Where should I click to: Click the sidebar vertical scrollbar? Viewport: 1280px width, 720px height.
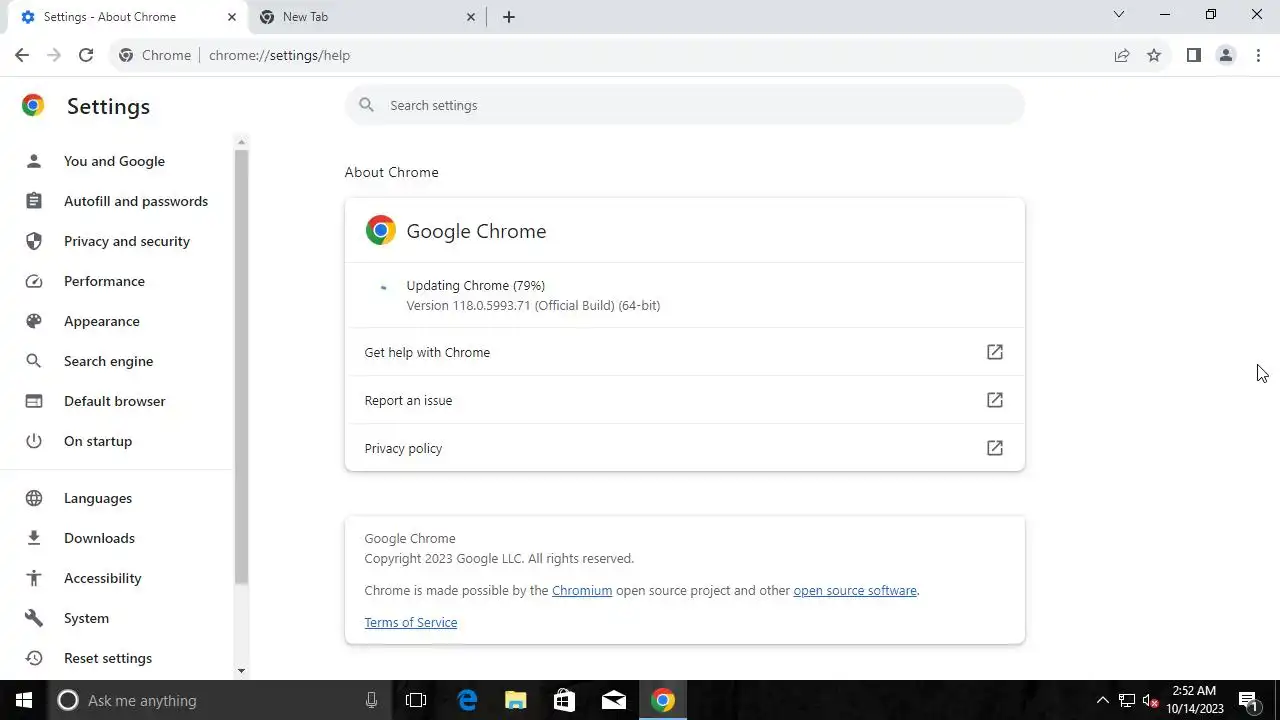pyautogui.click(x=241, y=365)
